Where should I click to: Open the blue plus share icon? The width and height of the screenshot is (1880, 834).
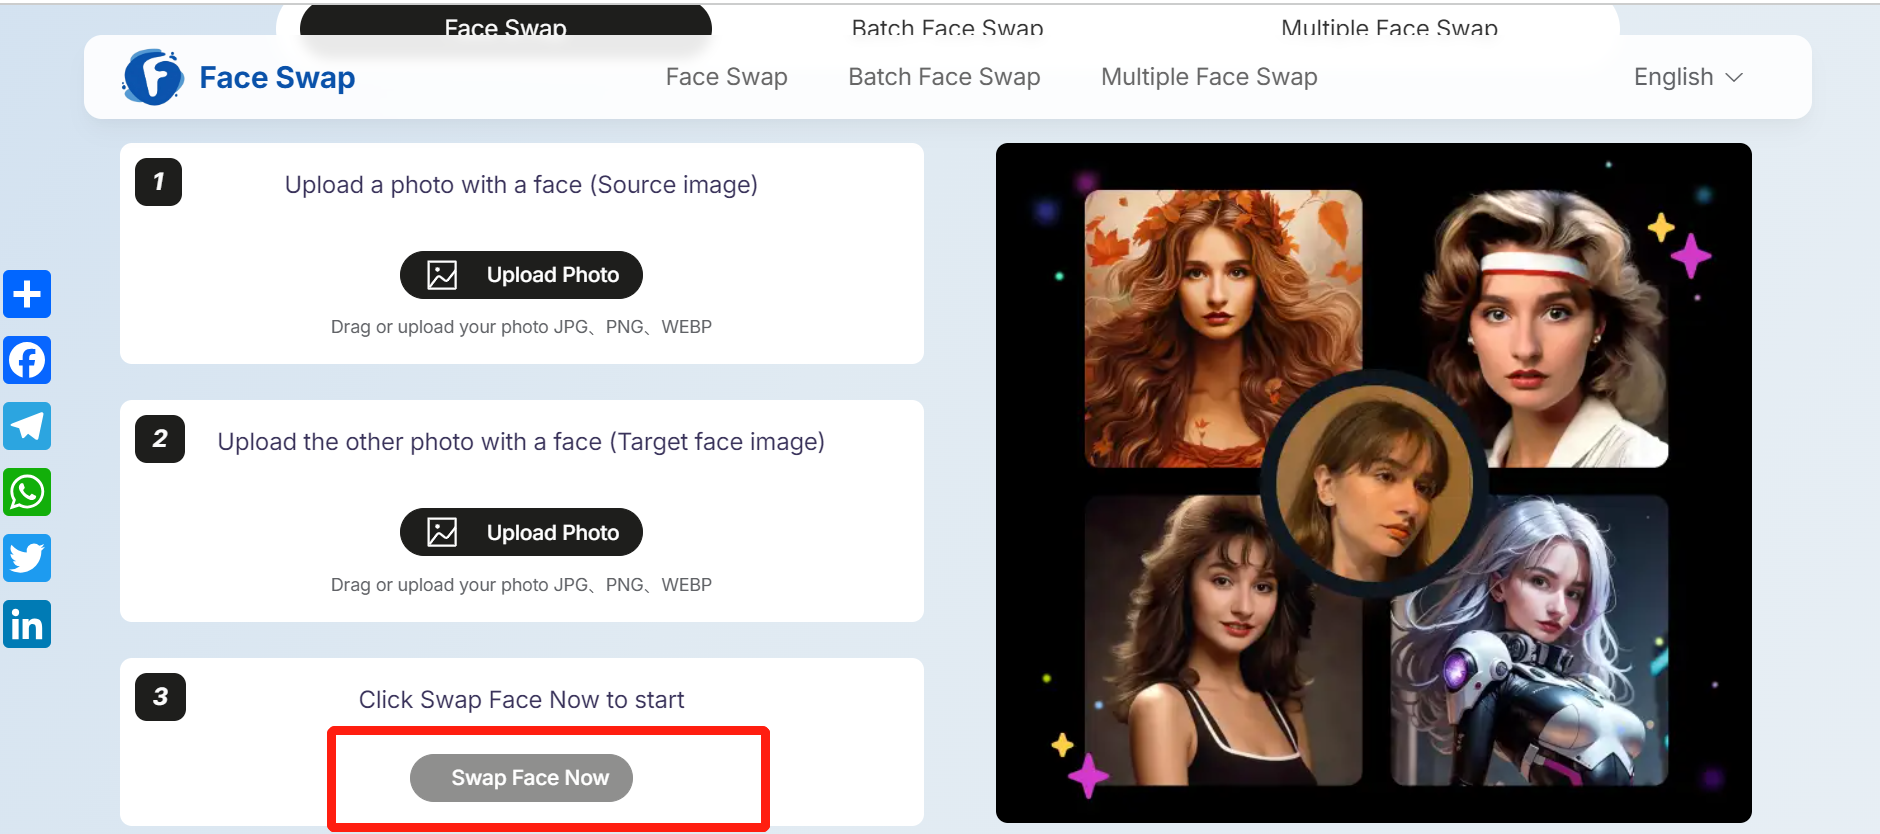27,294
